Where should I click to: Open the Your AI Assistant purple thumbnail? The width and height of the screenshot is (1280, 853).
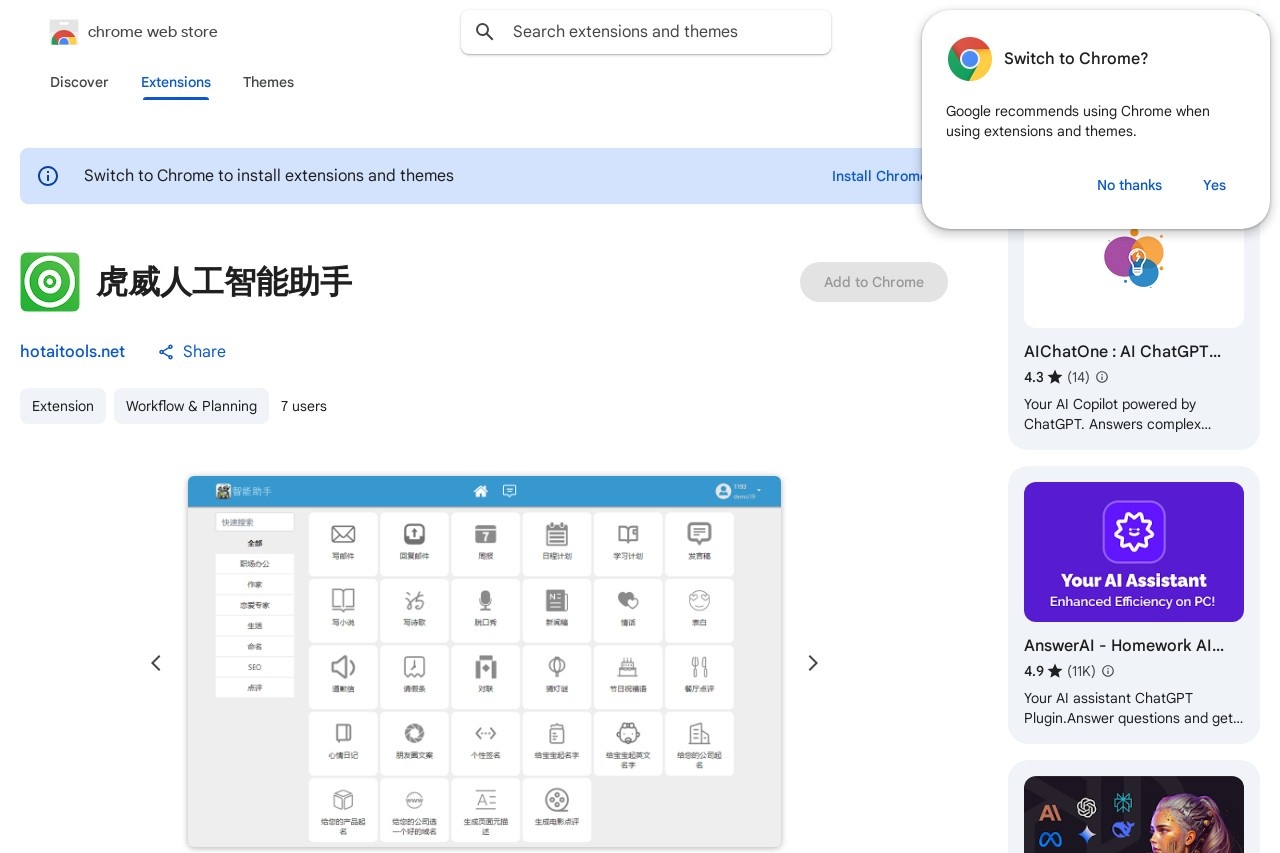tap(1134, 552)
